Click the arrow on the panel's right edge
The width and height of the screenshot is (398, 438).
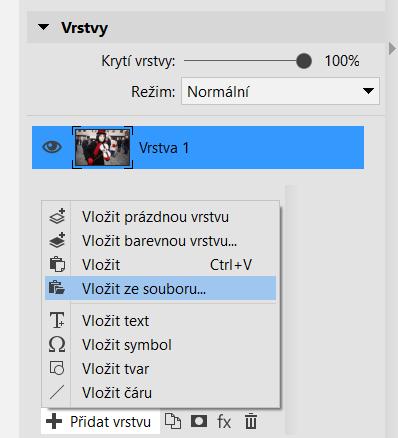point(392,49)
